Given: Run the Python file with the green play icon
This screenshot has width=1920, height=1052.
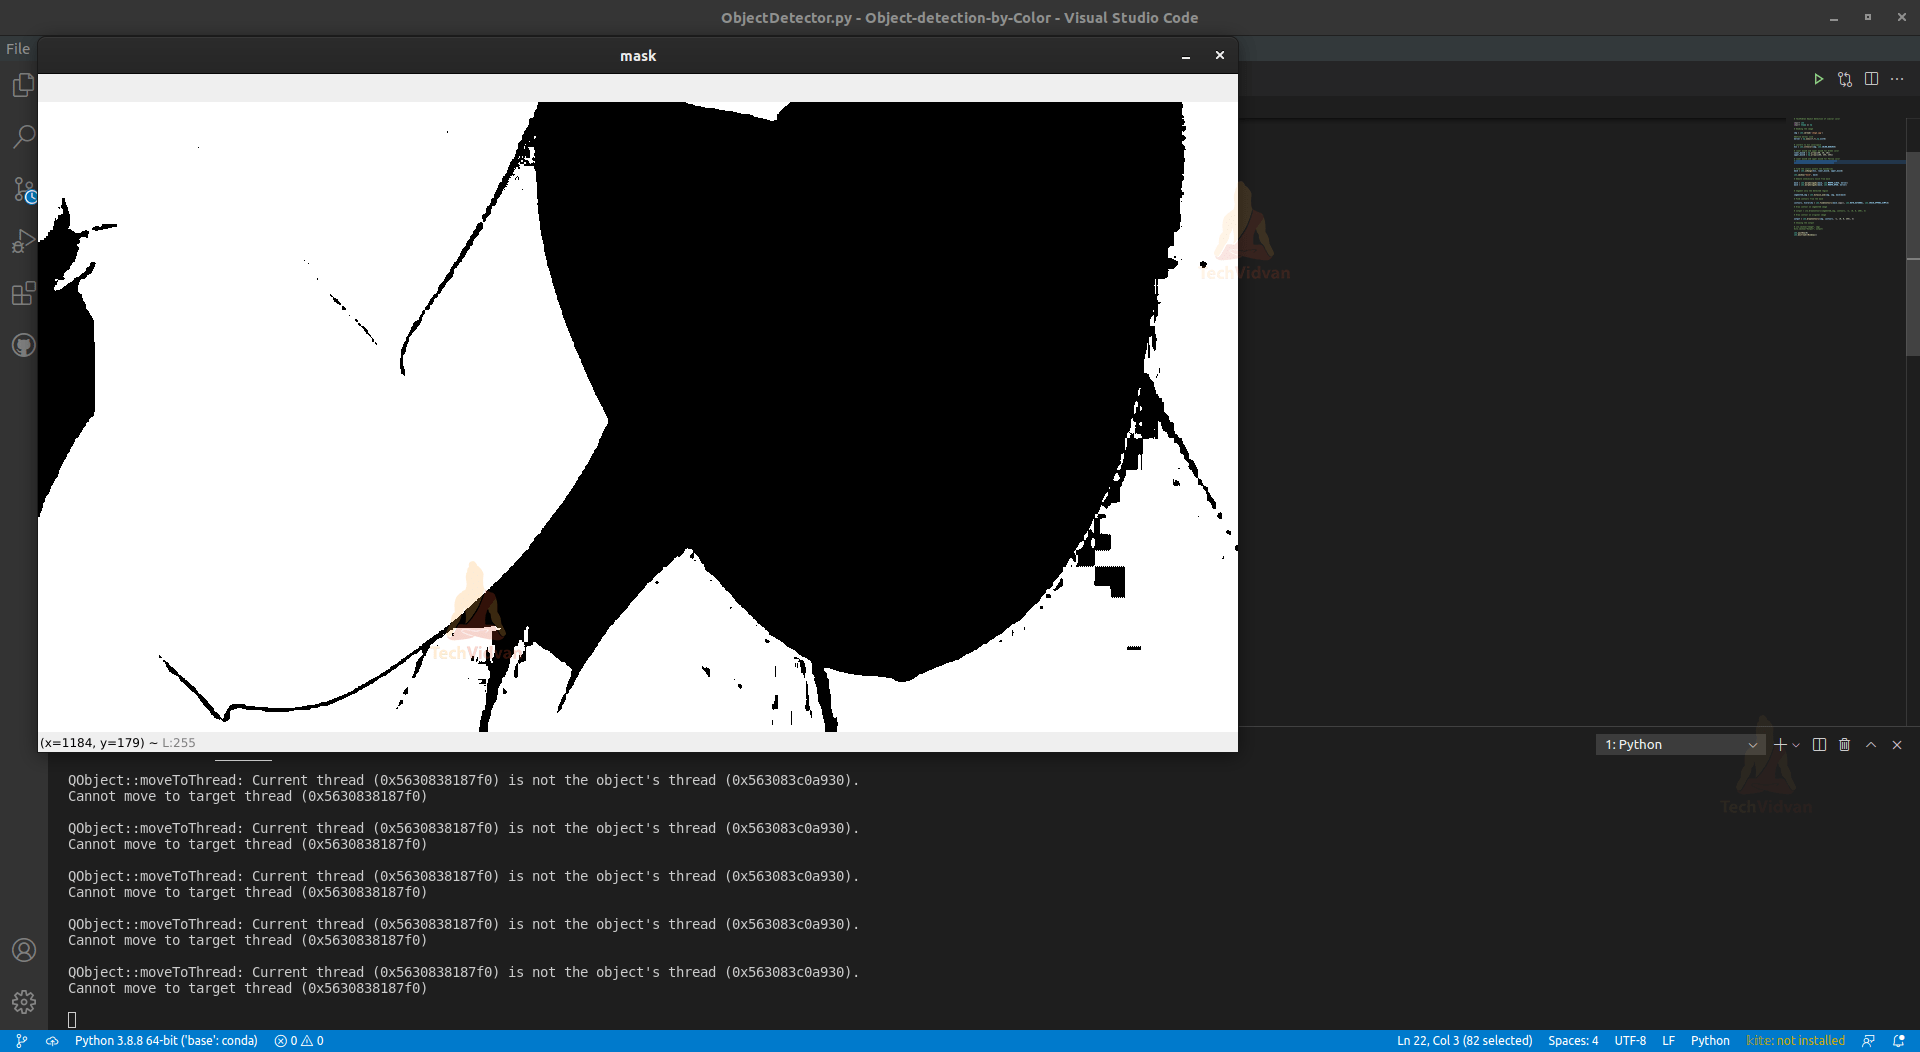Looking at the screenshot, I should point(1819,79).
